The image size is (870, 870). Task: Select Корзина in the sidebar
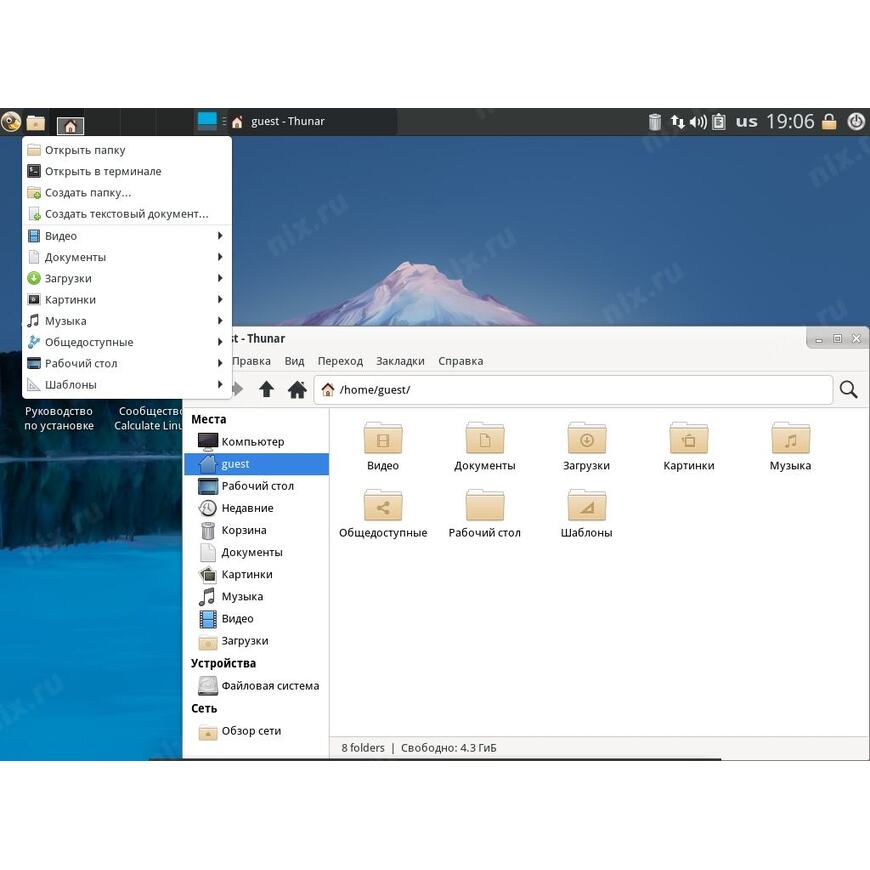pos(243,530)
